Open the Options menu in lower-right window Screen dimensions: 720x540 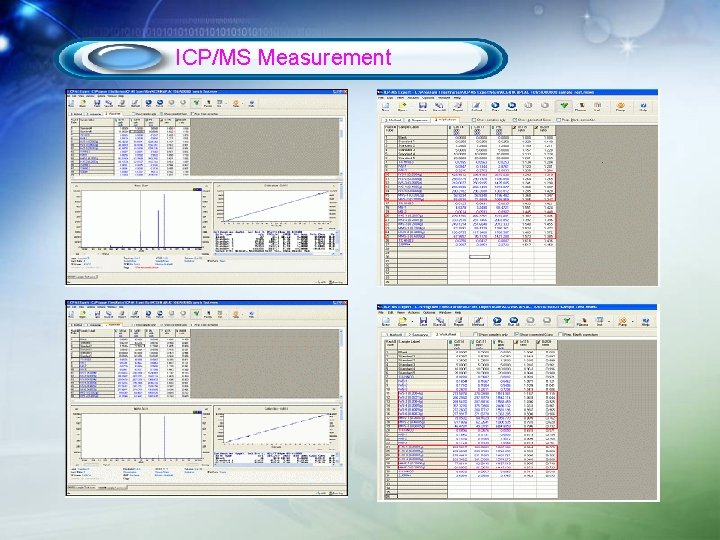tap(429, 313)
